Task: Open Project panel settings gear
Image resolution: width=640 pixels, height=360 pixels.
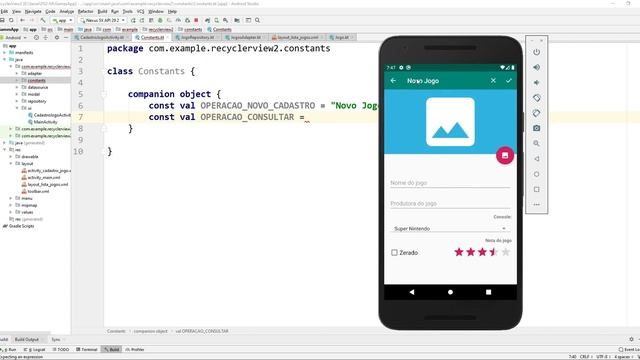Action: click(x=57, y=38)
